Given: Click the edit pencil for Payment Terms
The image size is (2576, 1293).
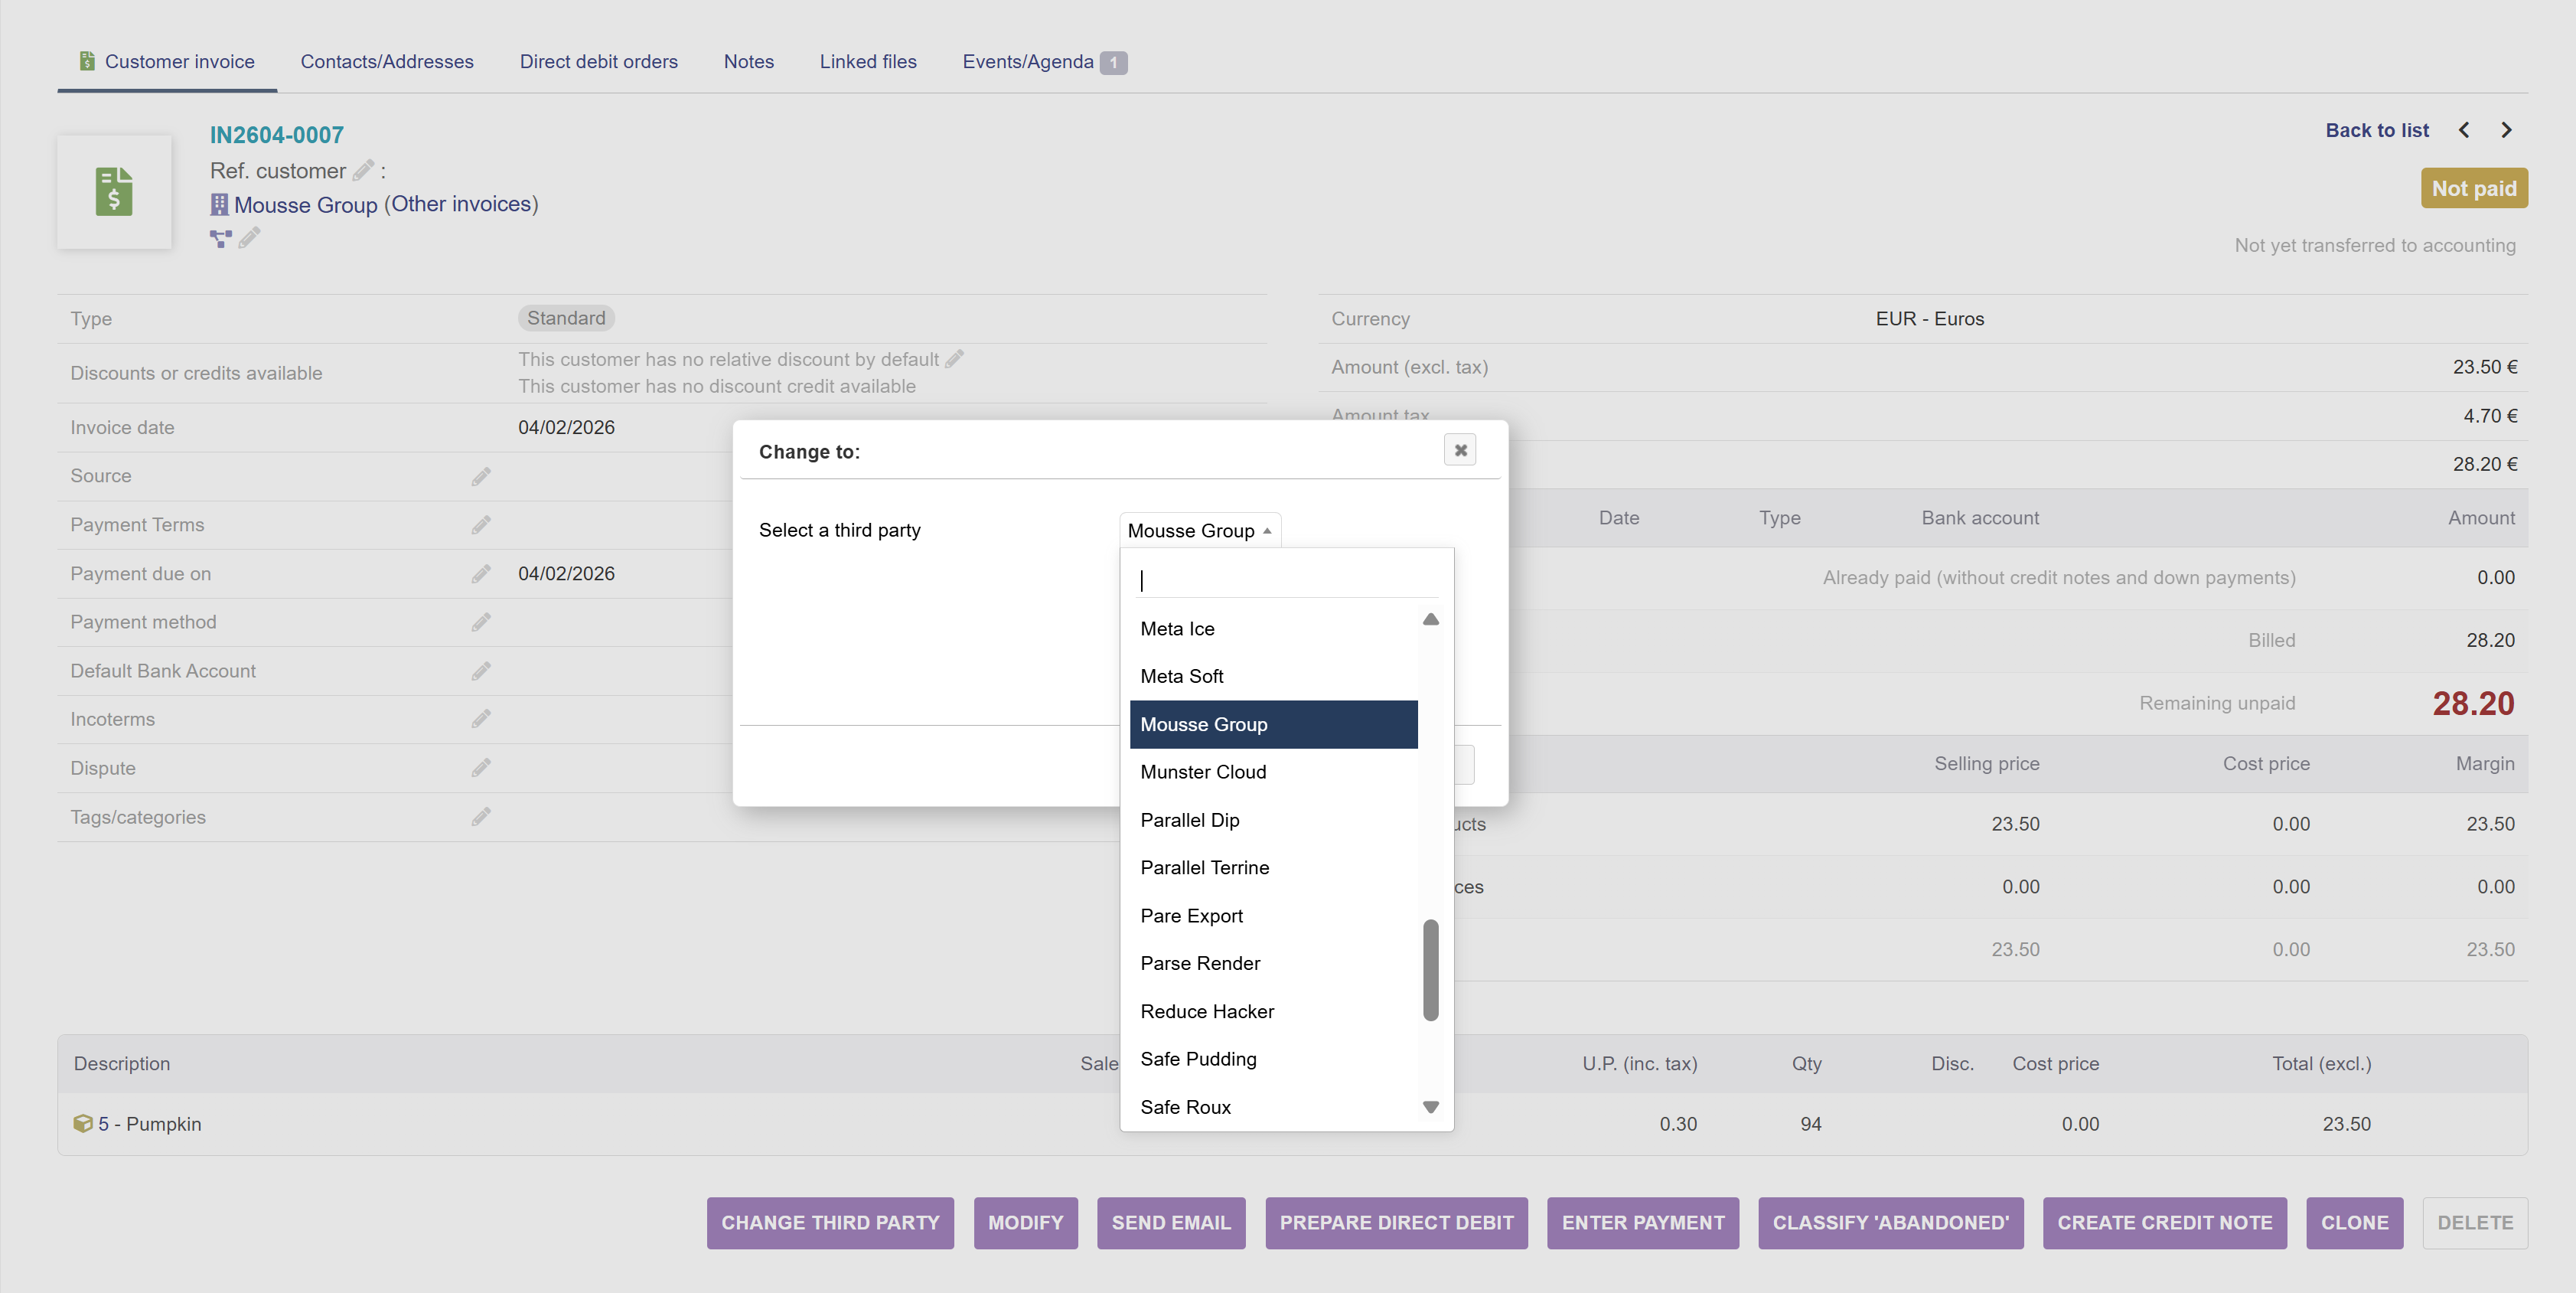Looking at the screenshot, I should click(x=481, y=525).
